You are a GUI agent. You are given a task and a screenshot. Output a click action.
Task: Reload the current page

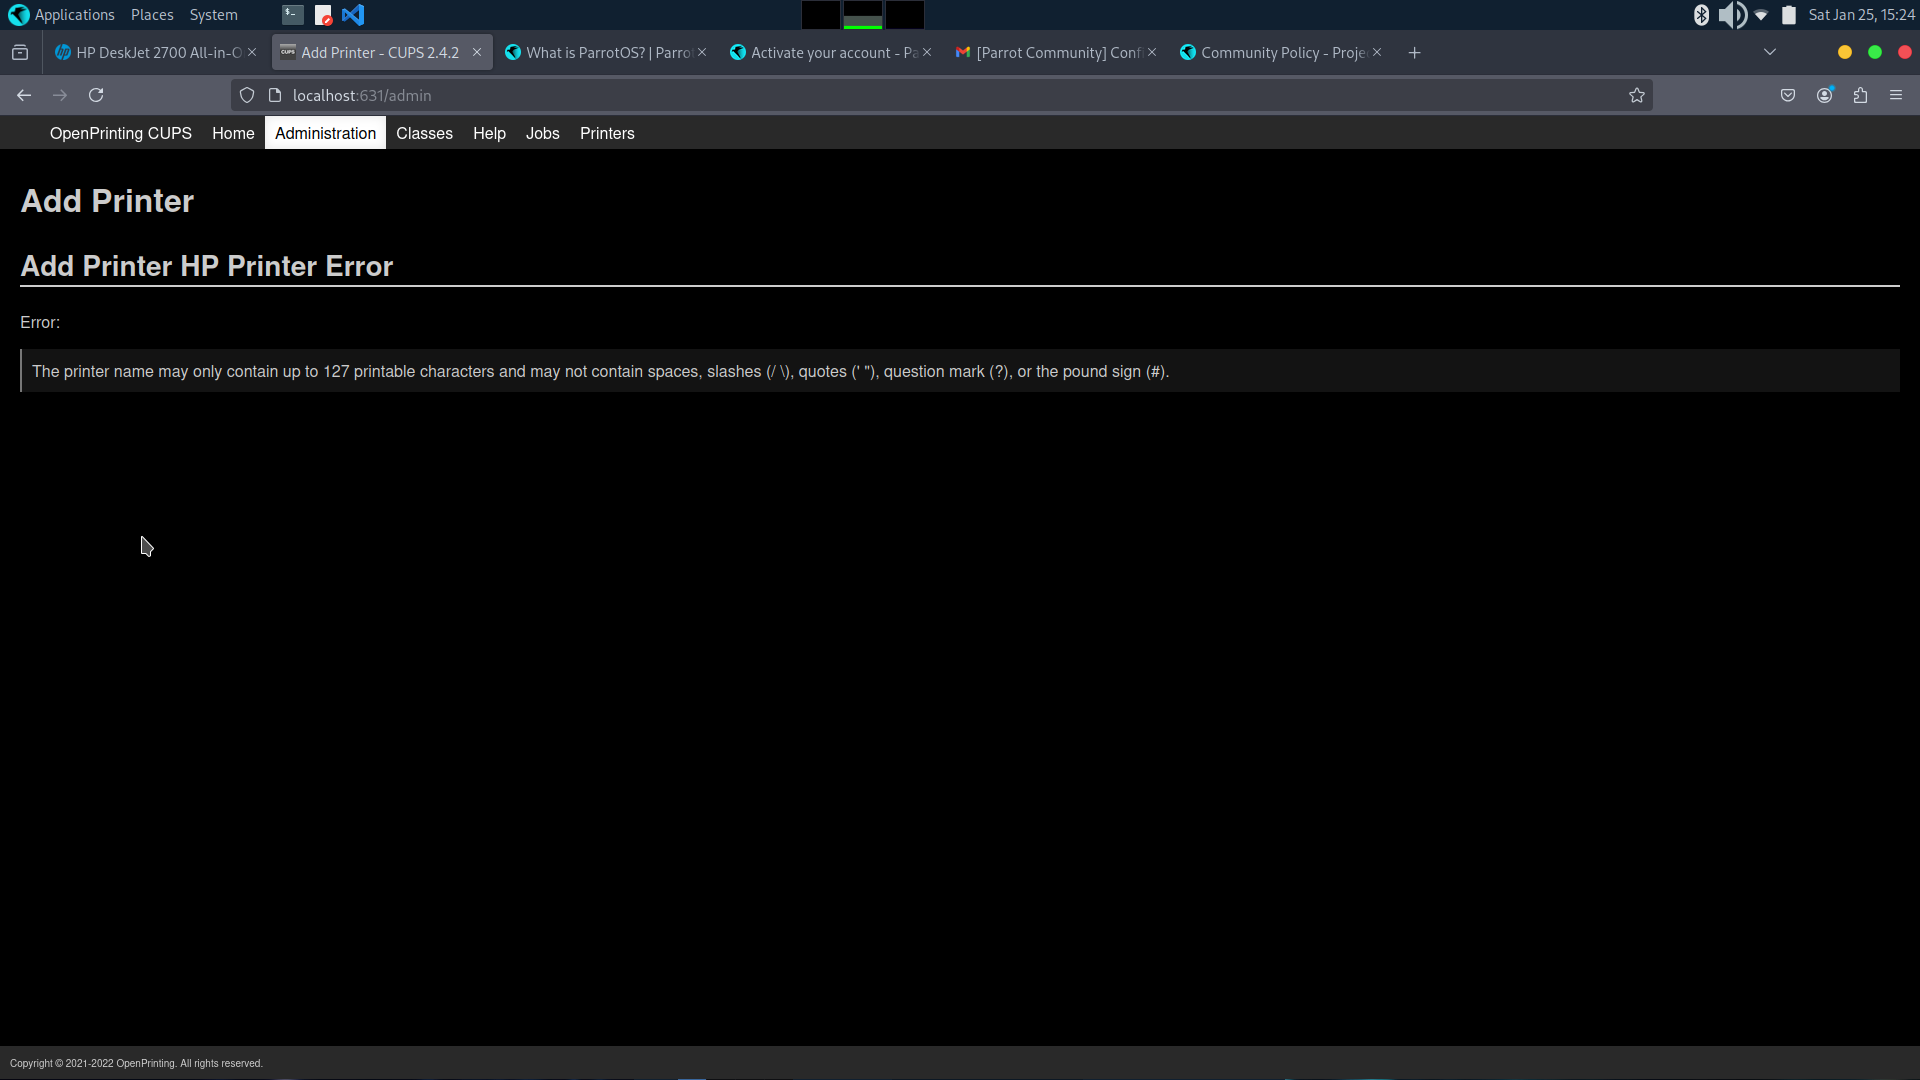pyautogui.click(x=96, y=96)
